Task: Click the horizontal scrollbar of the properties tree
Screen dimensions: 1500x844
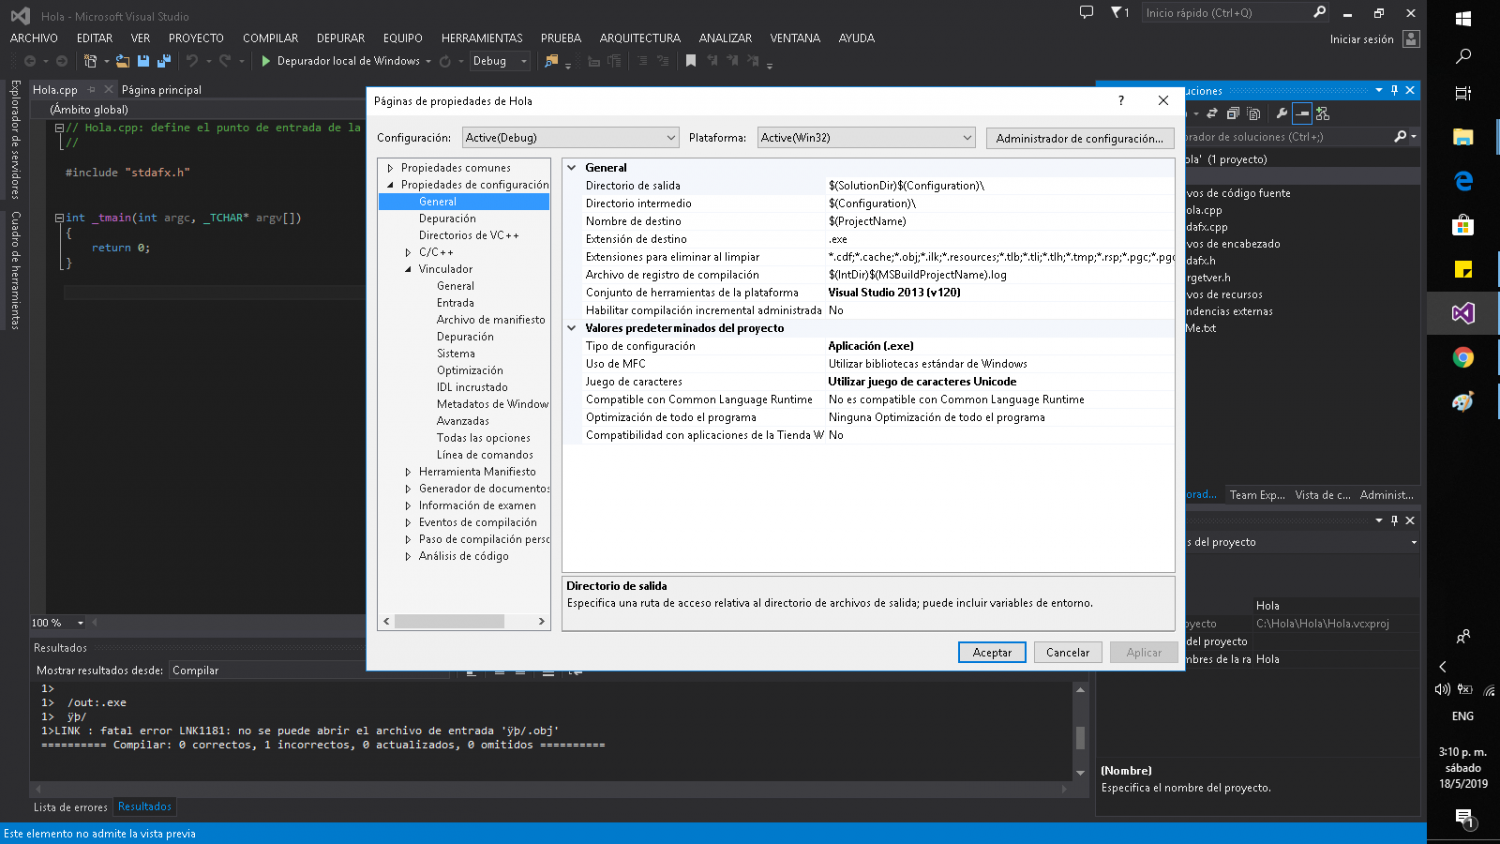Action: click(449, 621)
